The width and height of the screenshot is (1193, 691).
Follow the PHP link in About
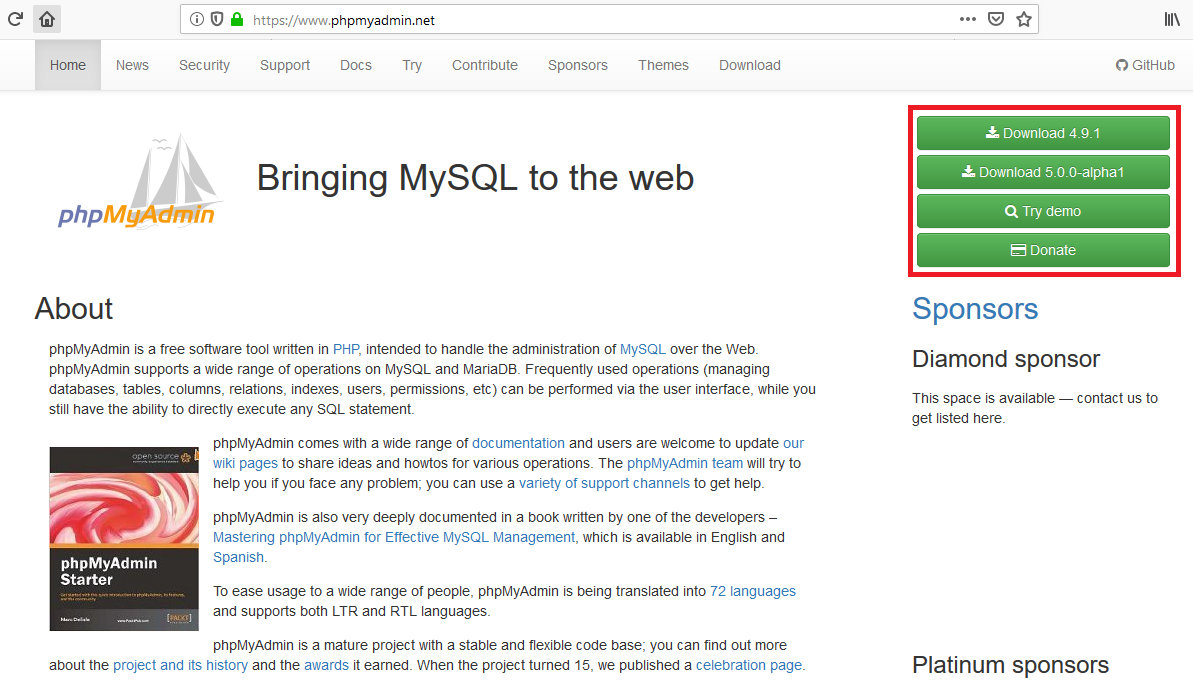coord(345,349)
